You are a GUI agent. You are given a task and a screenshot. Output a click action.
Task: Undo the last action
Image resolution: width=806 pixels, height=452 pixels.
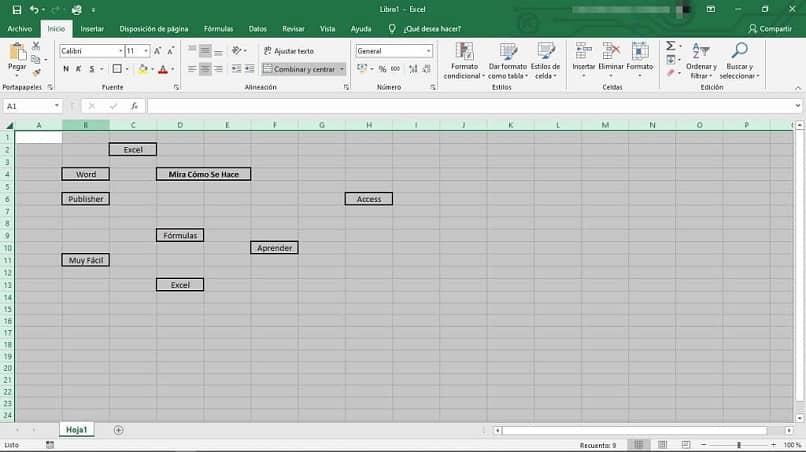point(34,10)
